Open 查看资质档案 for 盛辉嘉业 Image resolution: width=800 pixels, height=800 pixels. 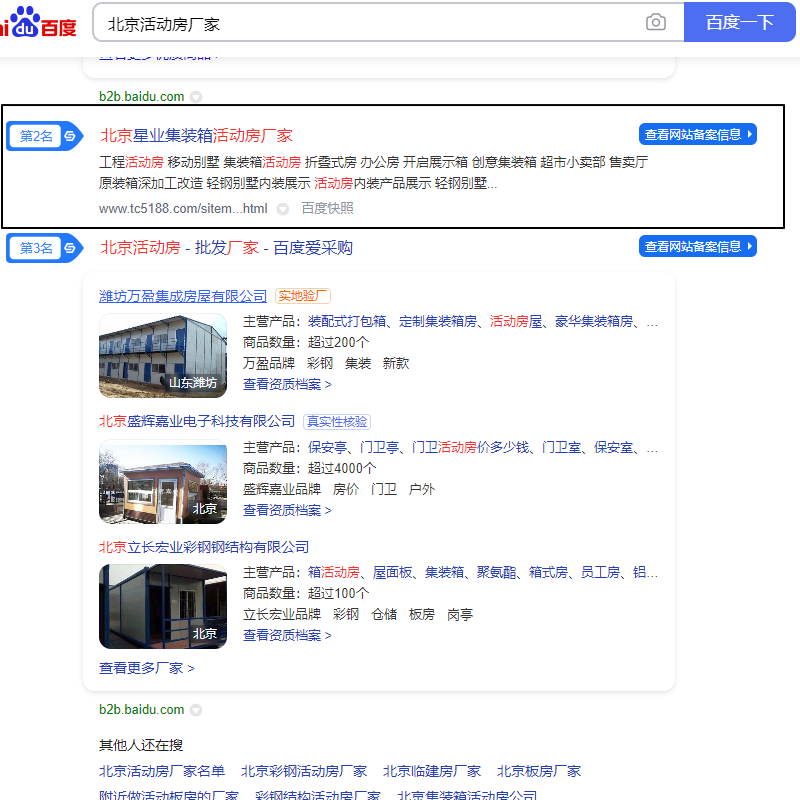point(287,510)
